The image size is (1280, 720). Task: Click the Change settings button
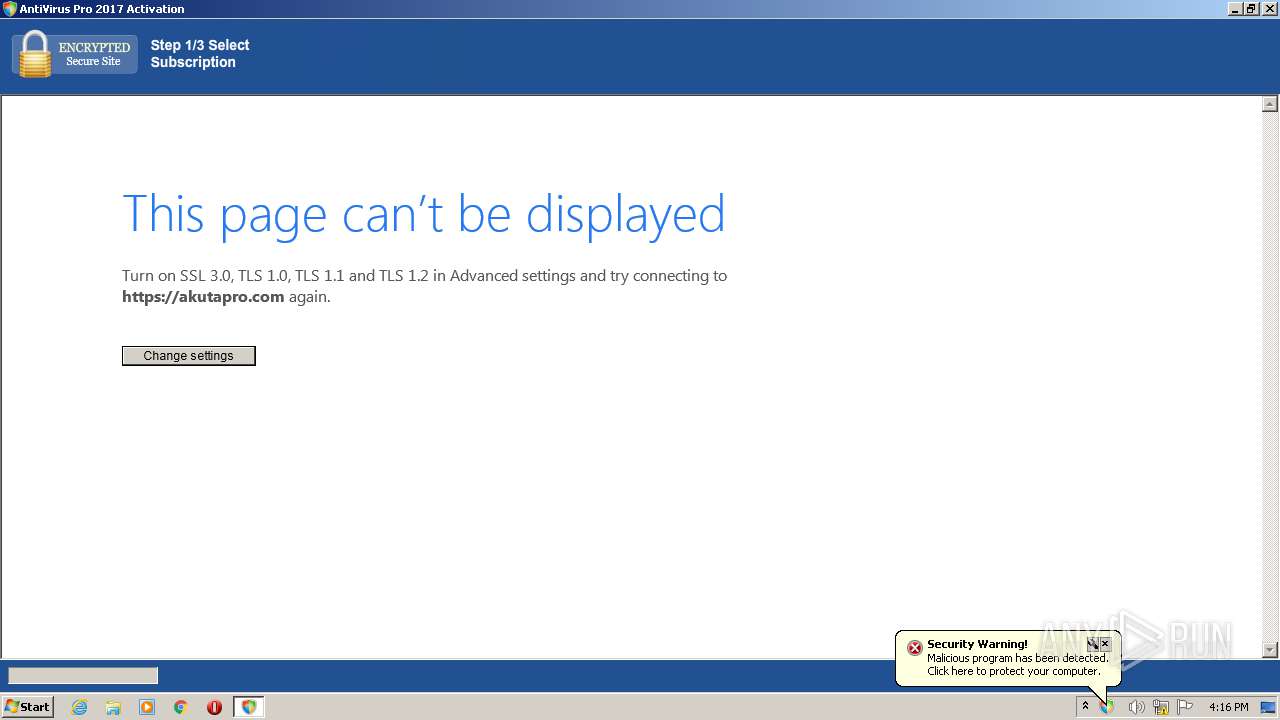189,356
